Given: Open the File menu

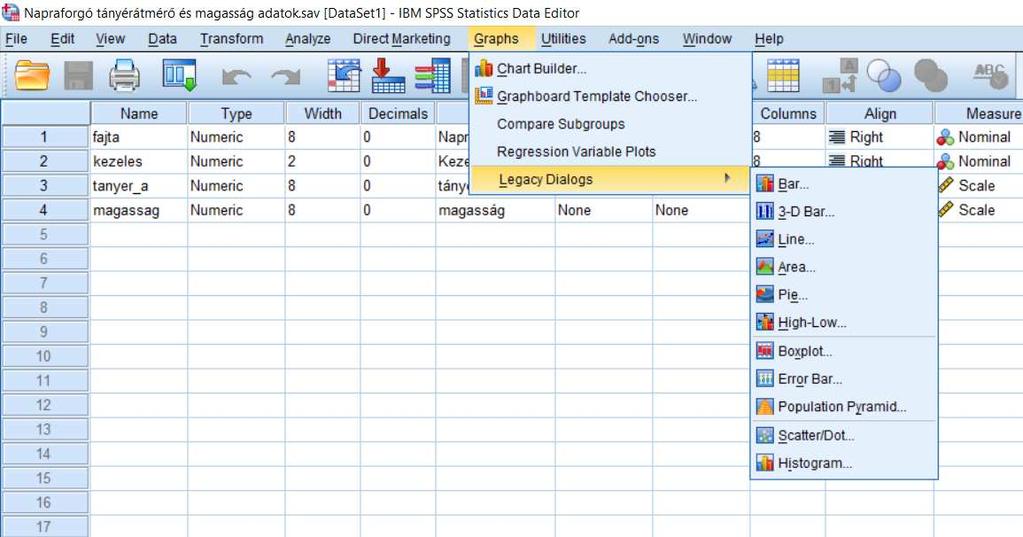Looking at the screenshot, I should tap(16, 39).
